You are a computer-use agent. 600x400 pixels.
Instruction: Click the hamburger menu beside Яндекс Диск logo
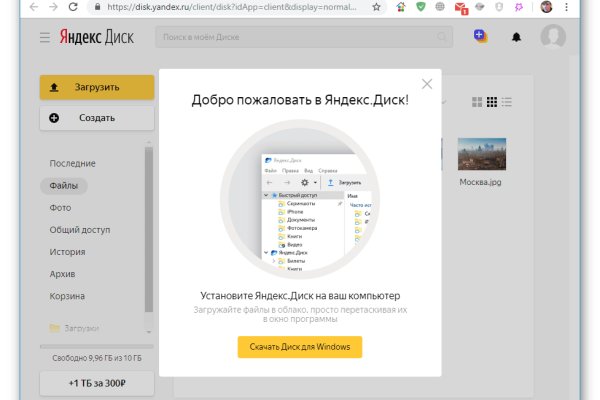pyautogui.click(x=44, y=38)
